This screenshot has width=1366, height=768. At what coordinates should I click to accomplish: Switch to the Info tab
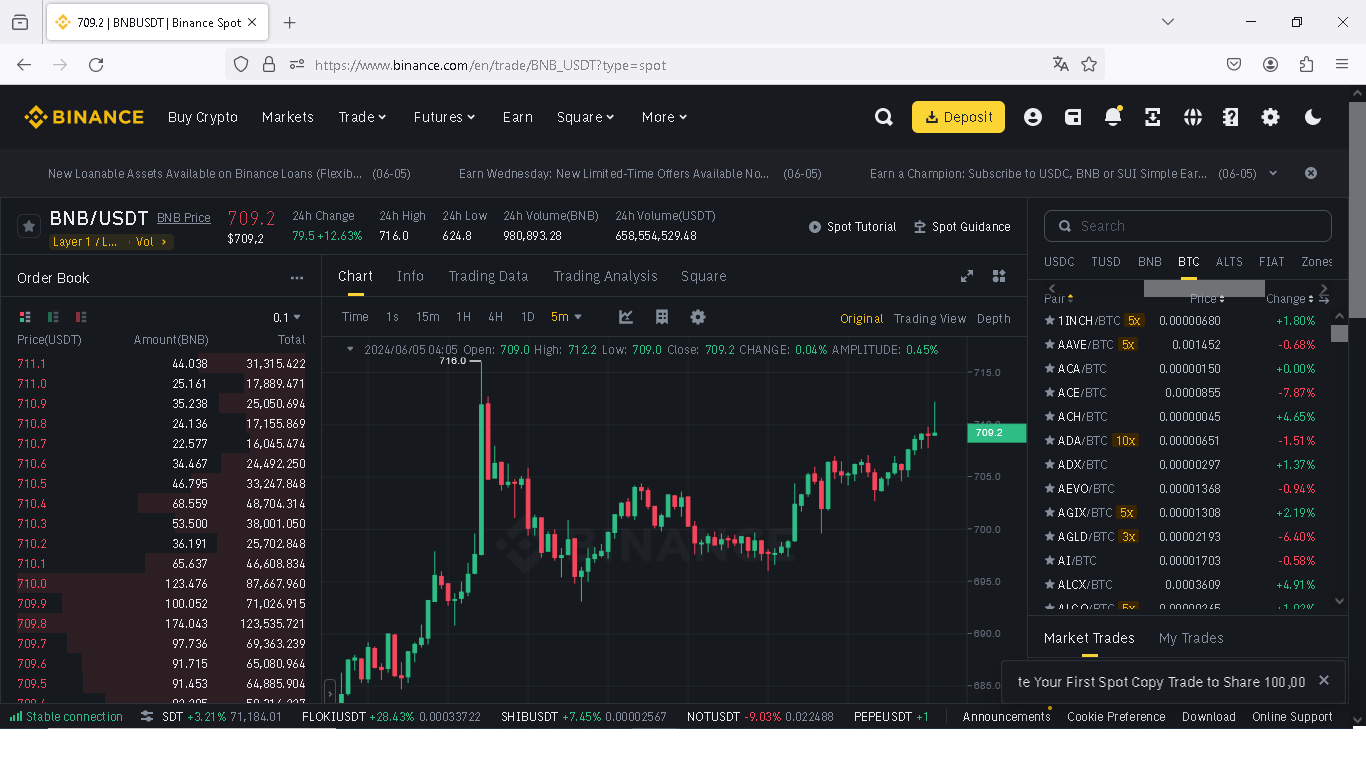click(410, 276)
